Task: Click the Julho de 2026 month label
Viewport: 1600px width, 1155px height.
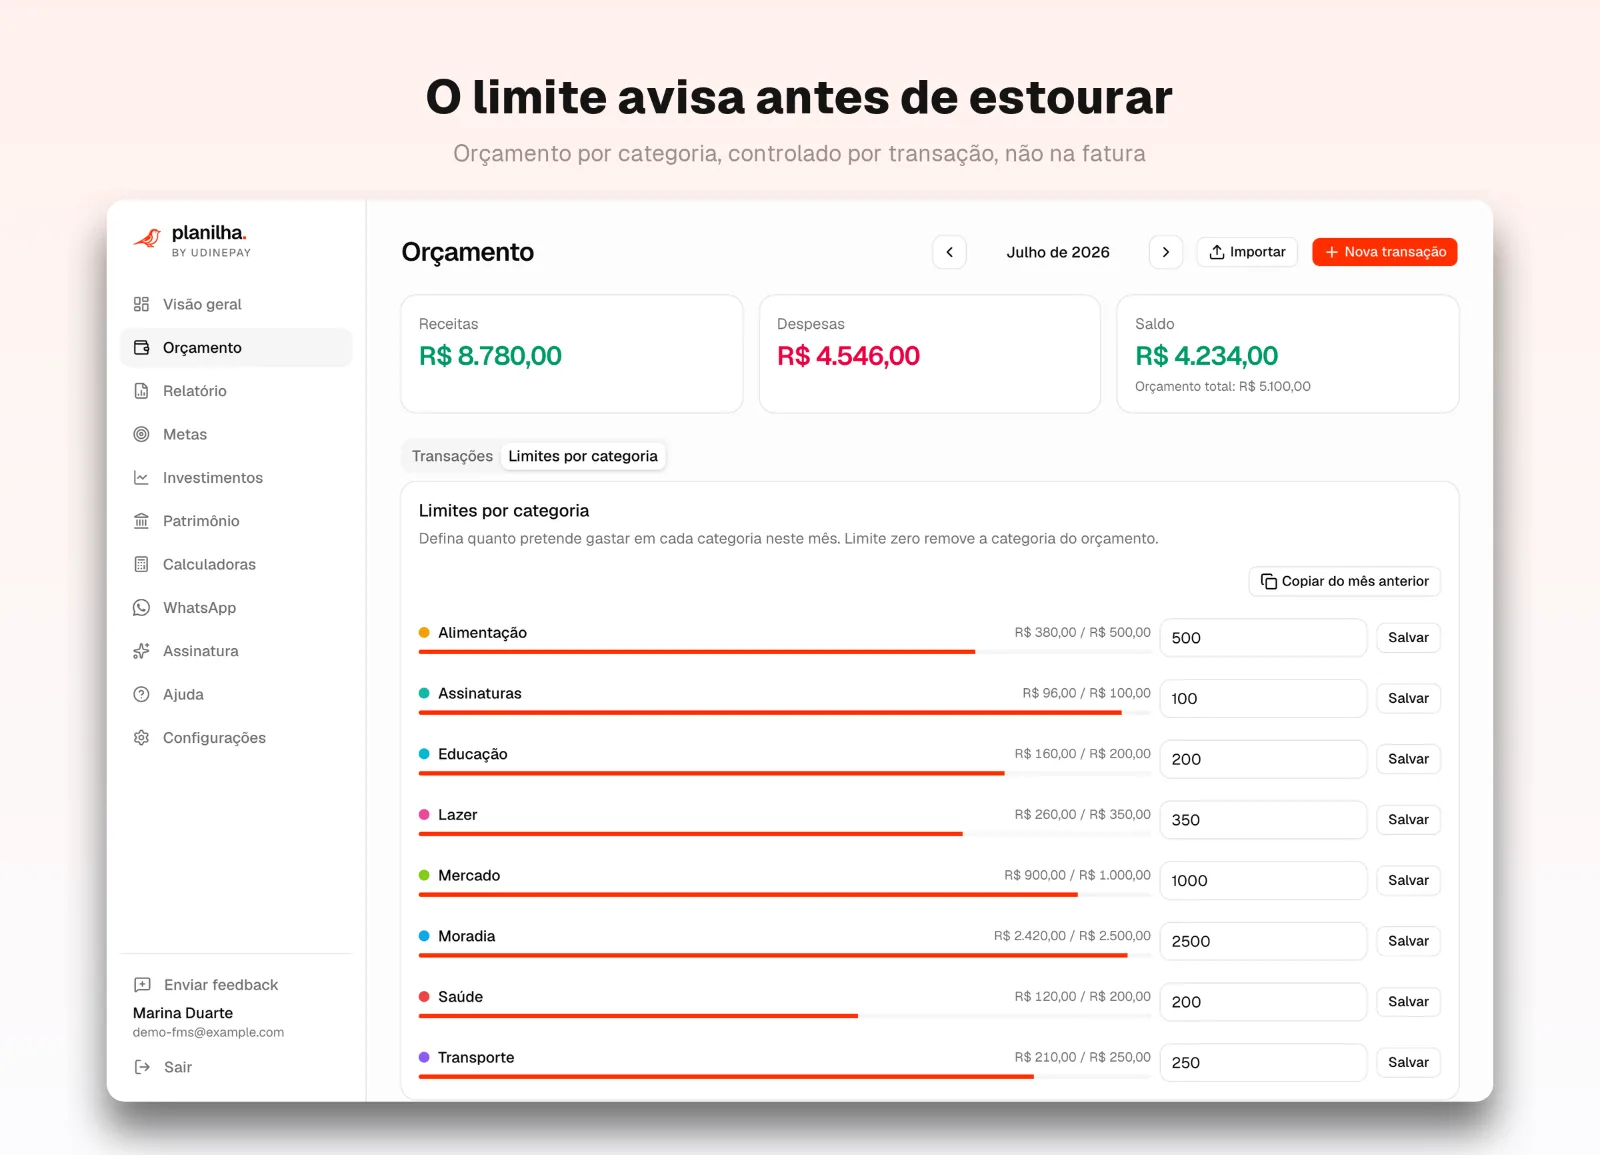Action: click(1058, 252)
